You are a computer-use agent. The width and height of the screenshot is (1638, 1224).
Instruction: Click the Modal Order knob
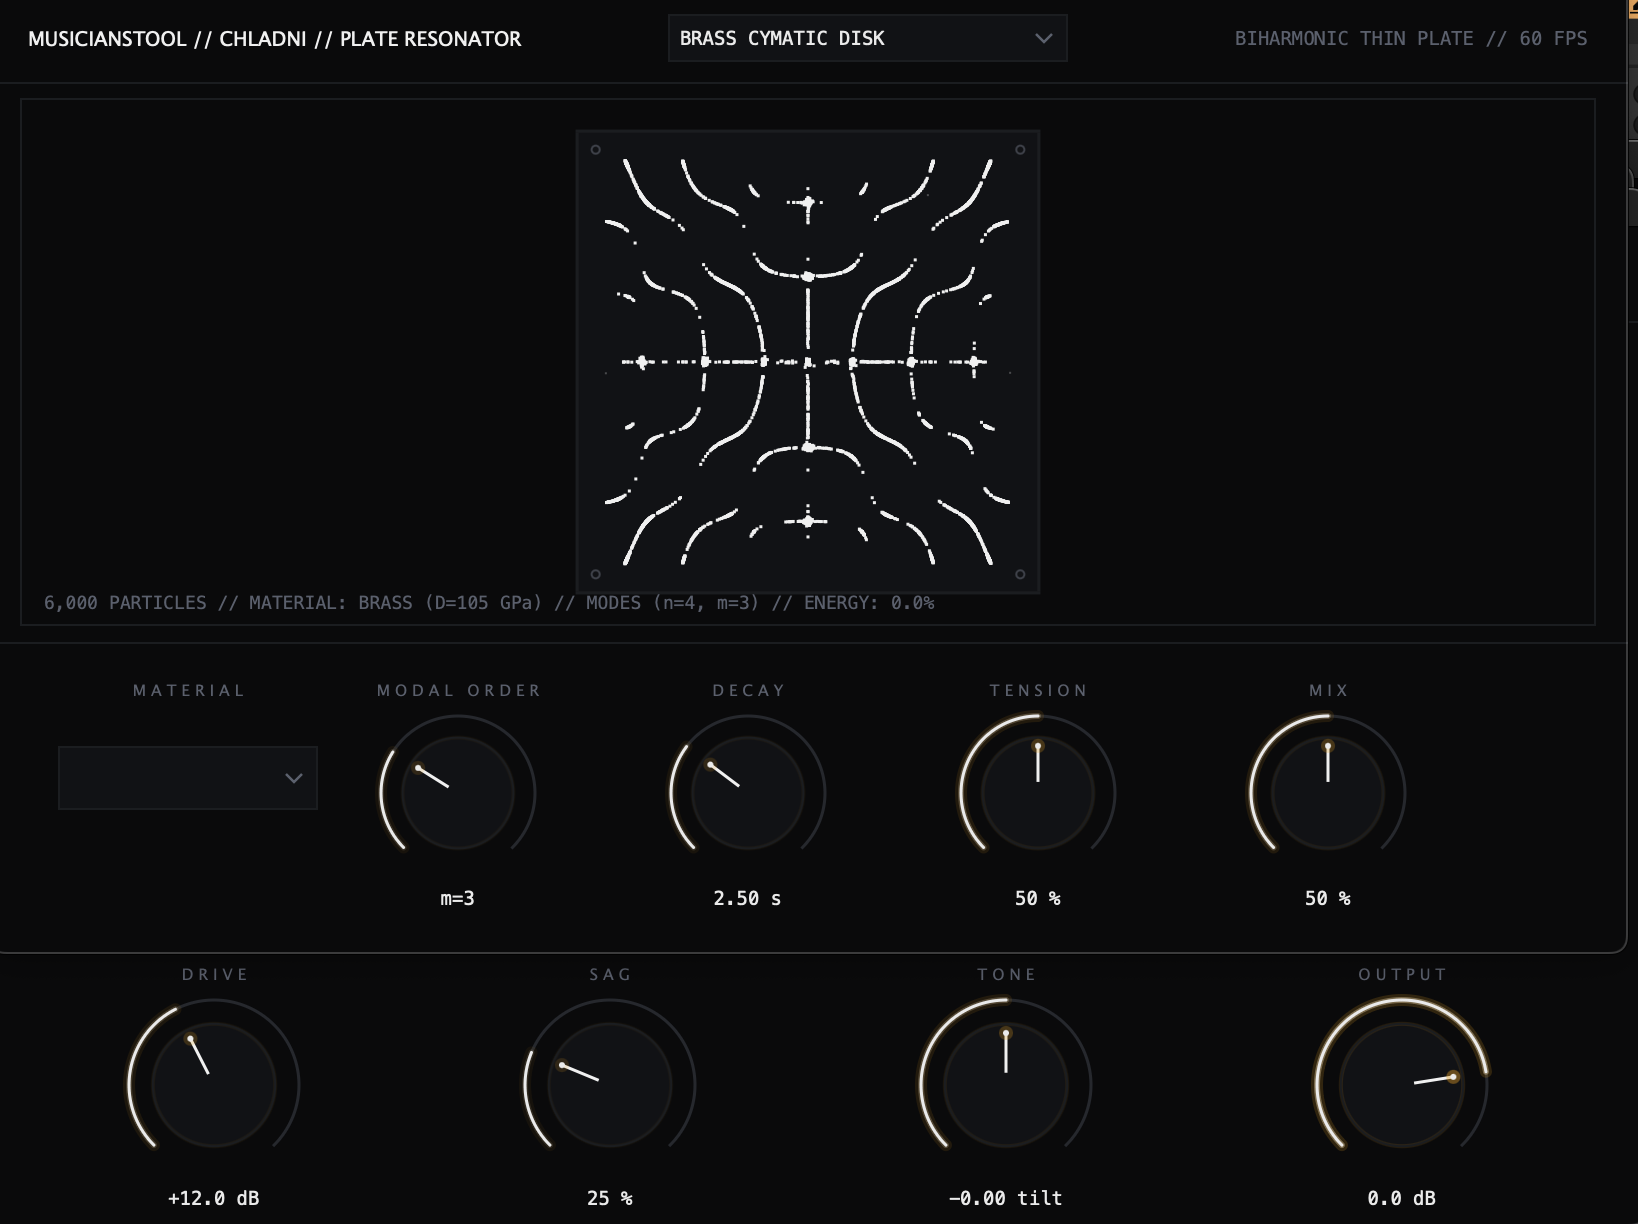point(458,793)
